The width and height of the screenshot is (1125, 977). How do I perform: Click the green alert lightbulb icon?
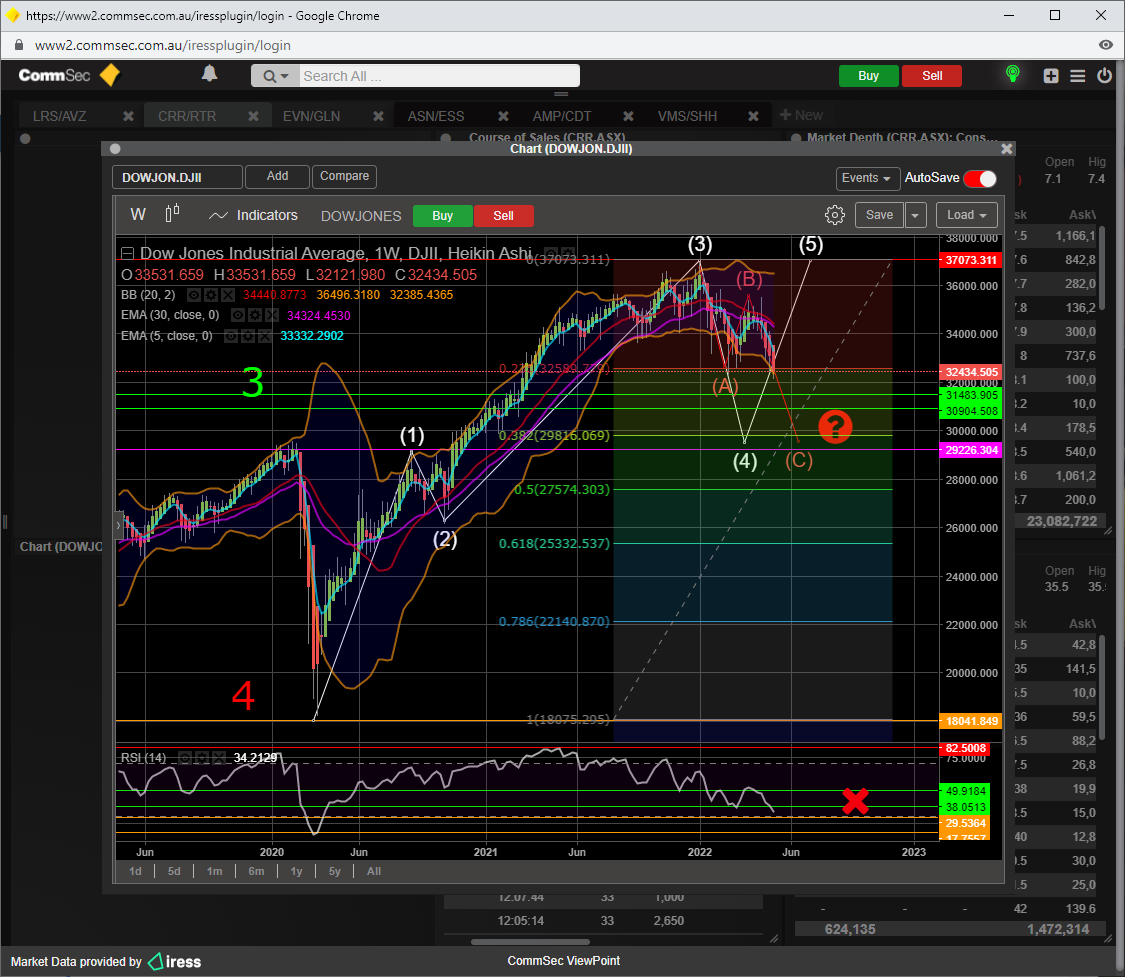1012,75
